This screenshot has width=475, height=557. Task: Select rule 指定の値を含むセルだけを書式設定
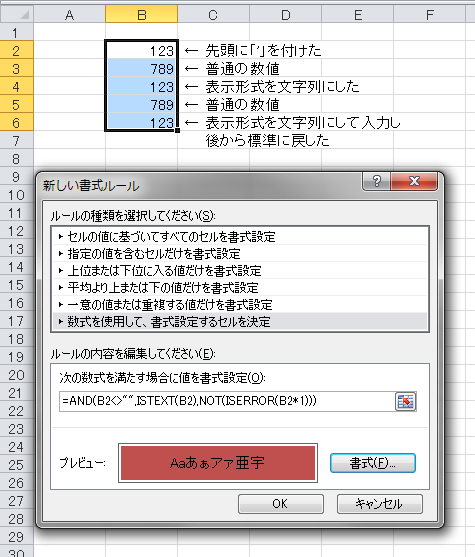click(x=240, y=254)
